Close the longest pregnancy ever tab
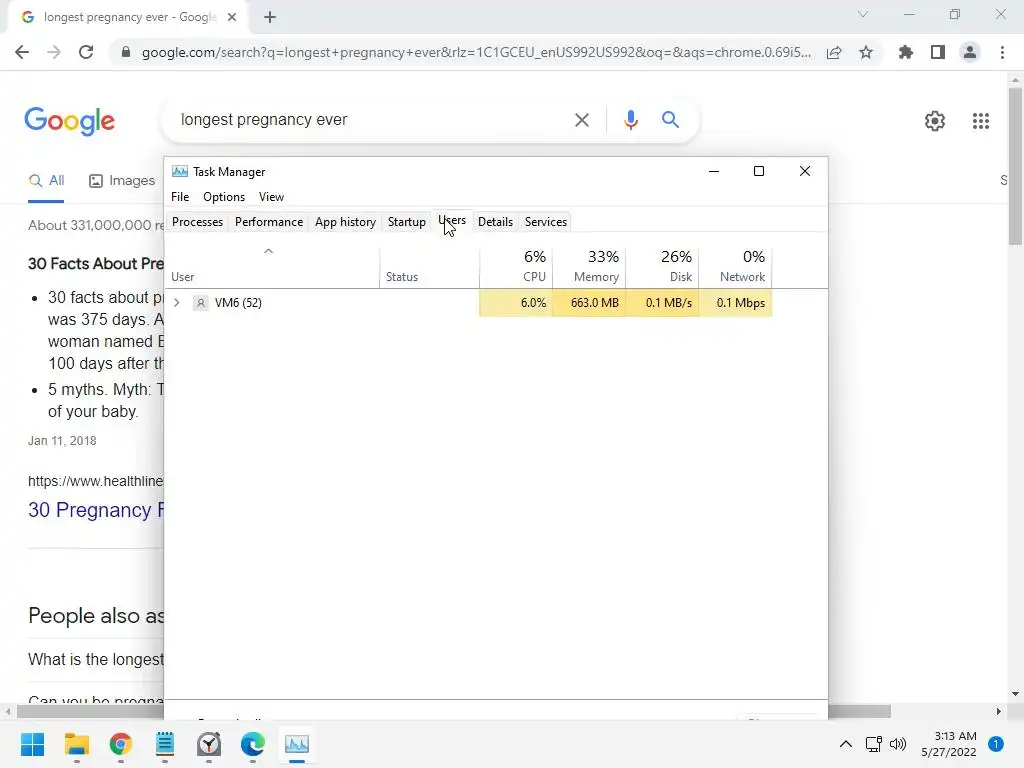The height and width of the screenshot is (768, 1024). coord(232,18)
